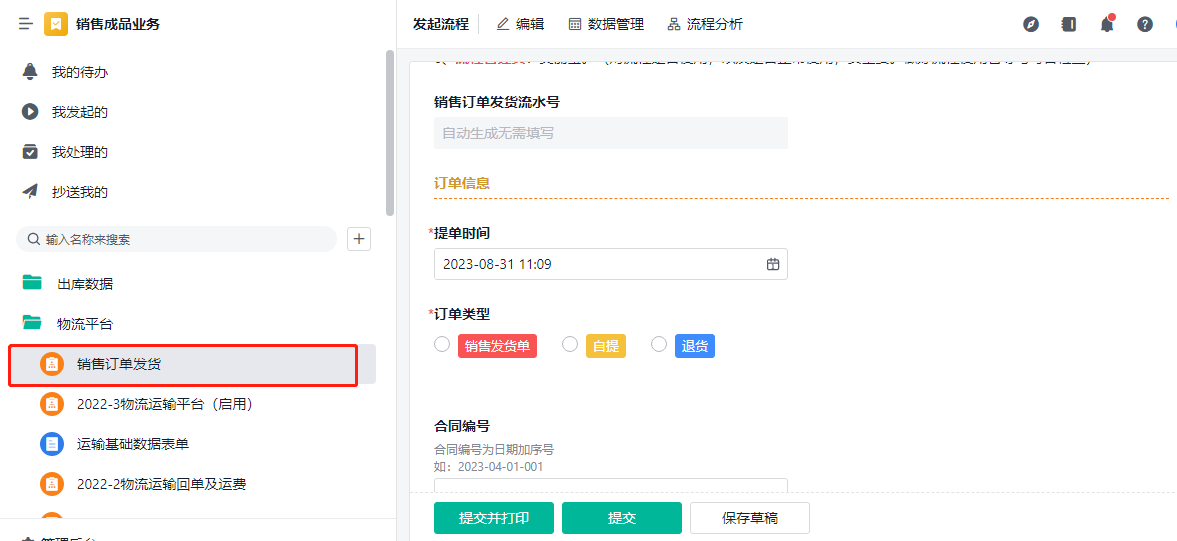The height and width of the screenshot is (541, 1177).
Task: Click the plus icon beside search box
Action: coord(359,239)
